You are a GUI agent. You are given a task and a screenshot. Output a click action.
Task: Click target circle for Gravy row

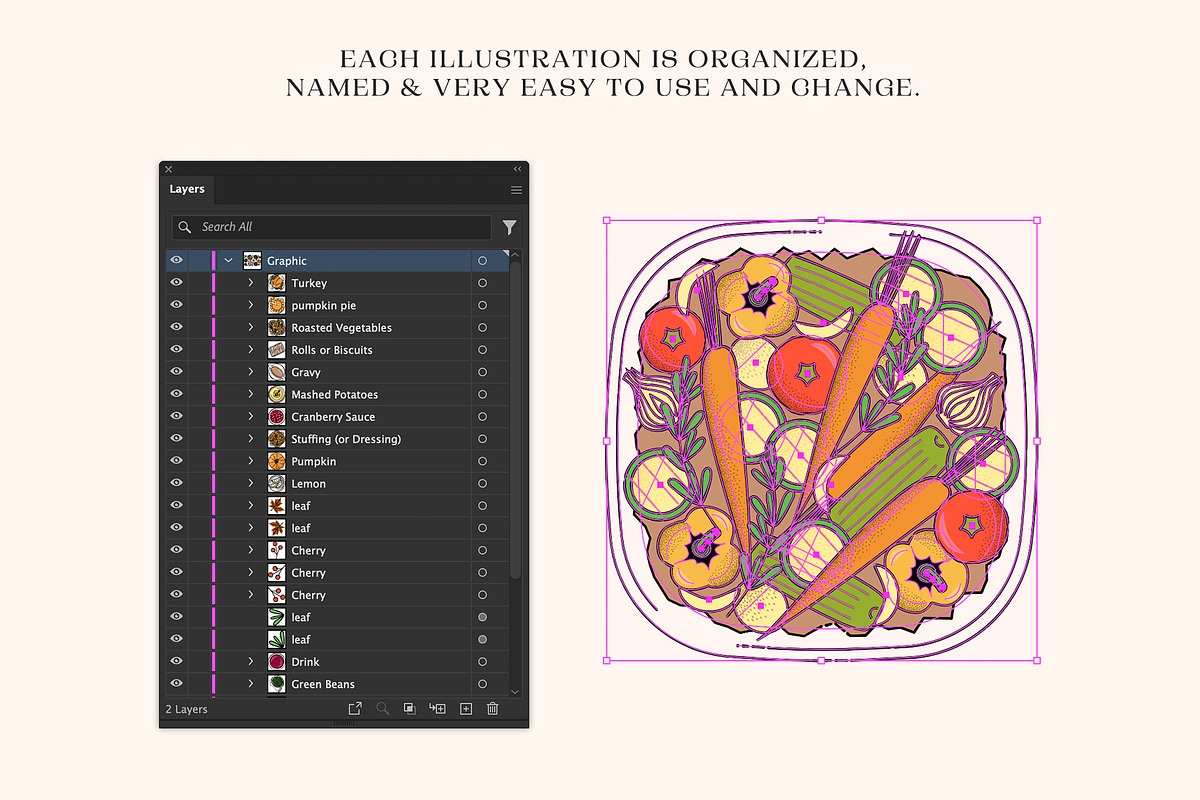tap(482, 372)
